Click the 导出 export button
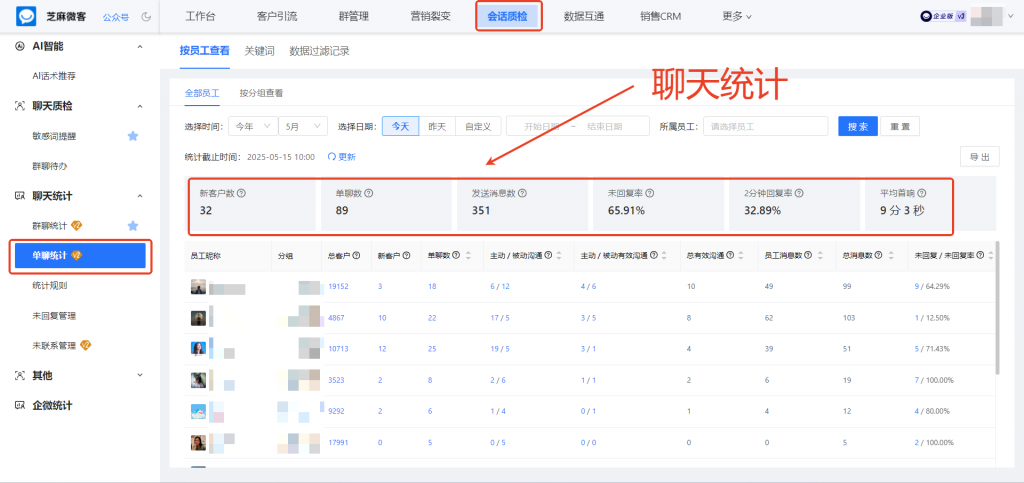The width and height of the screenshot is (1024, 483). [978, 157]
